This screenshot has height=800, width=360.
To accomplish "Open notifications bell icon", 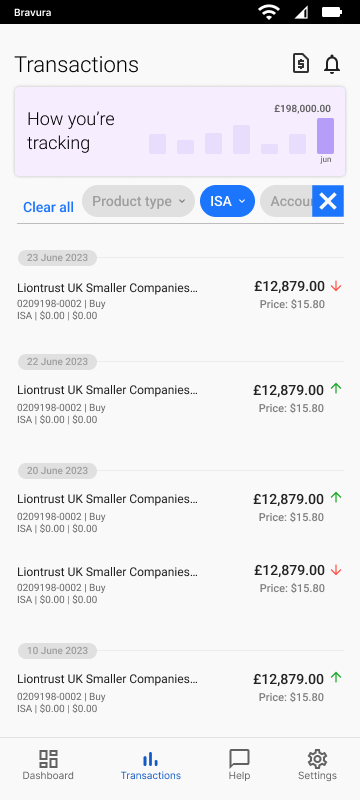I will point(332,64).
